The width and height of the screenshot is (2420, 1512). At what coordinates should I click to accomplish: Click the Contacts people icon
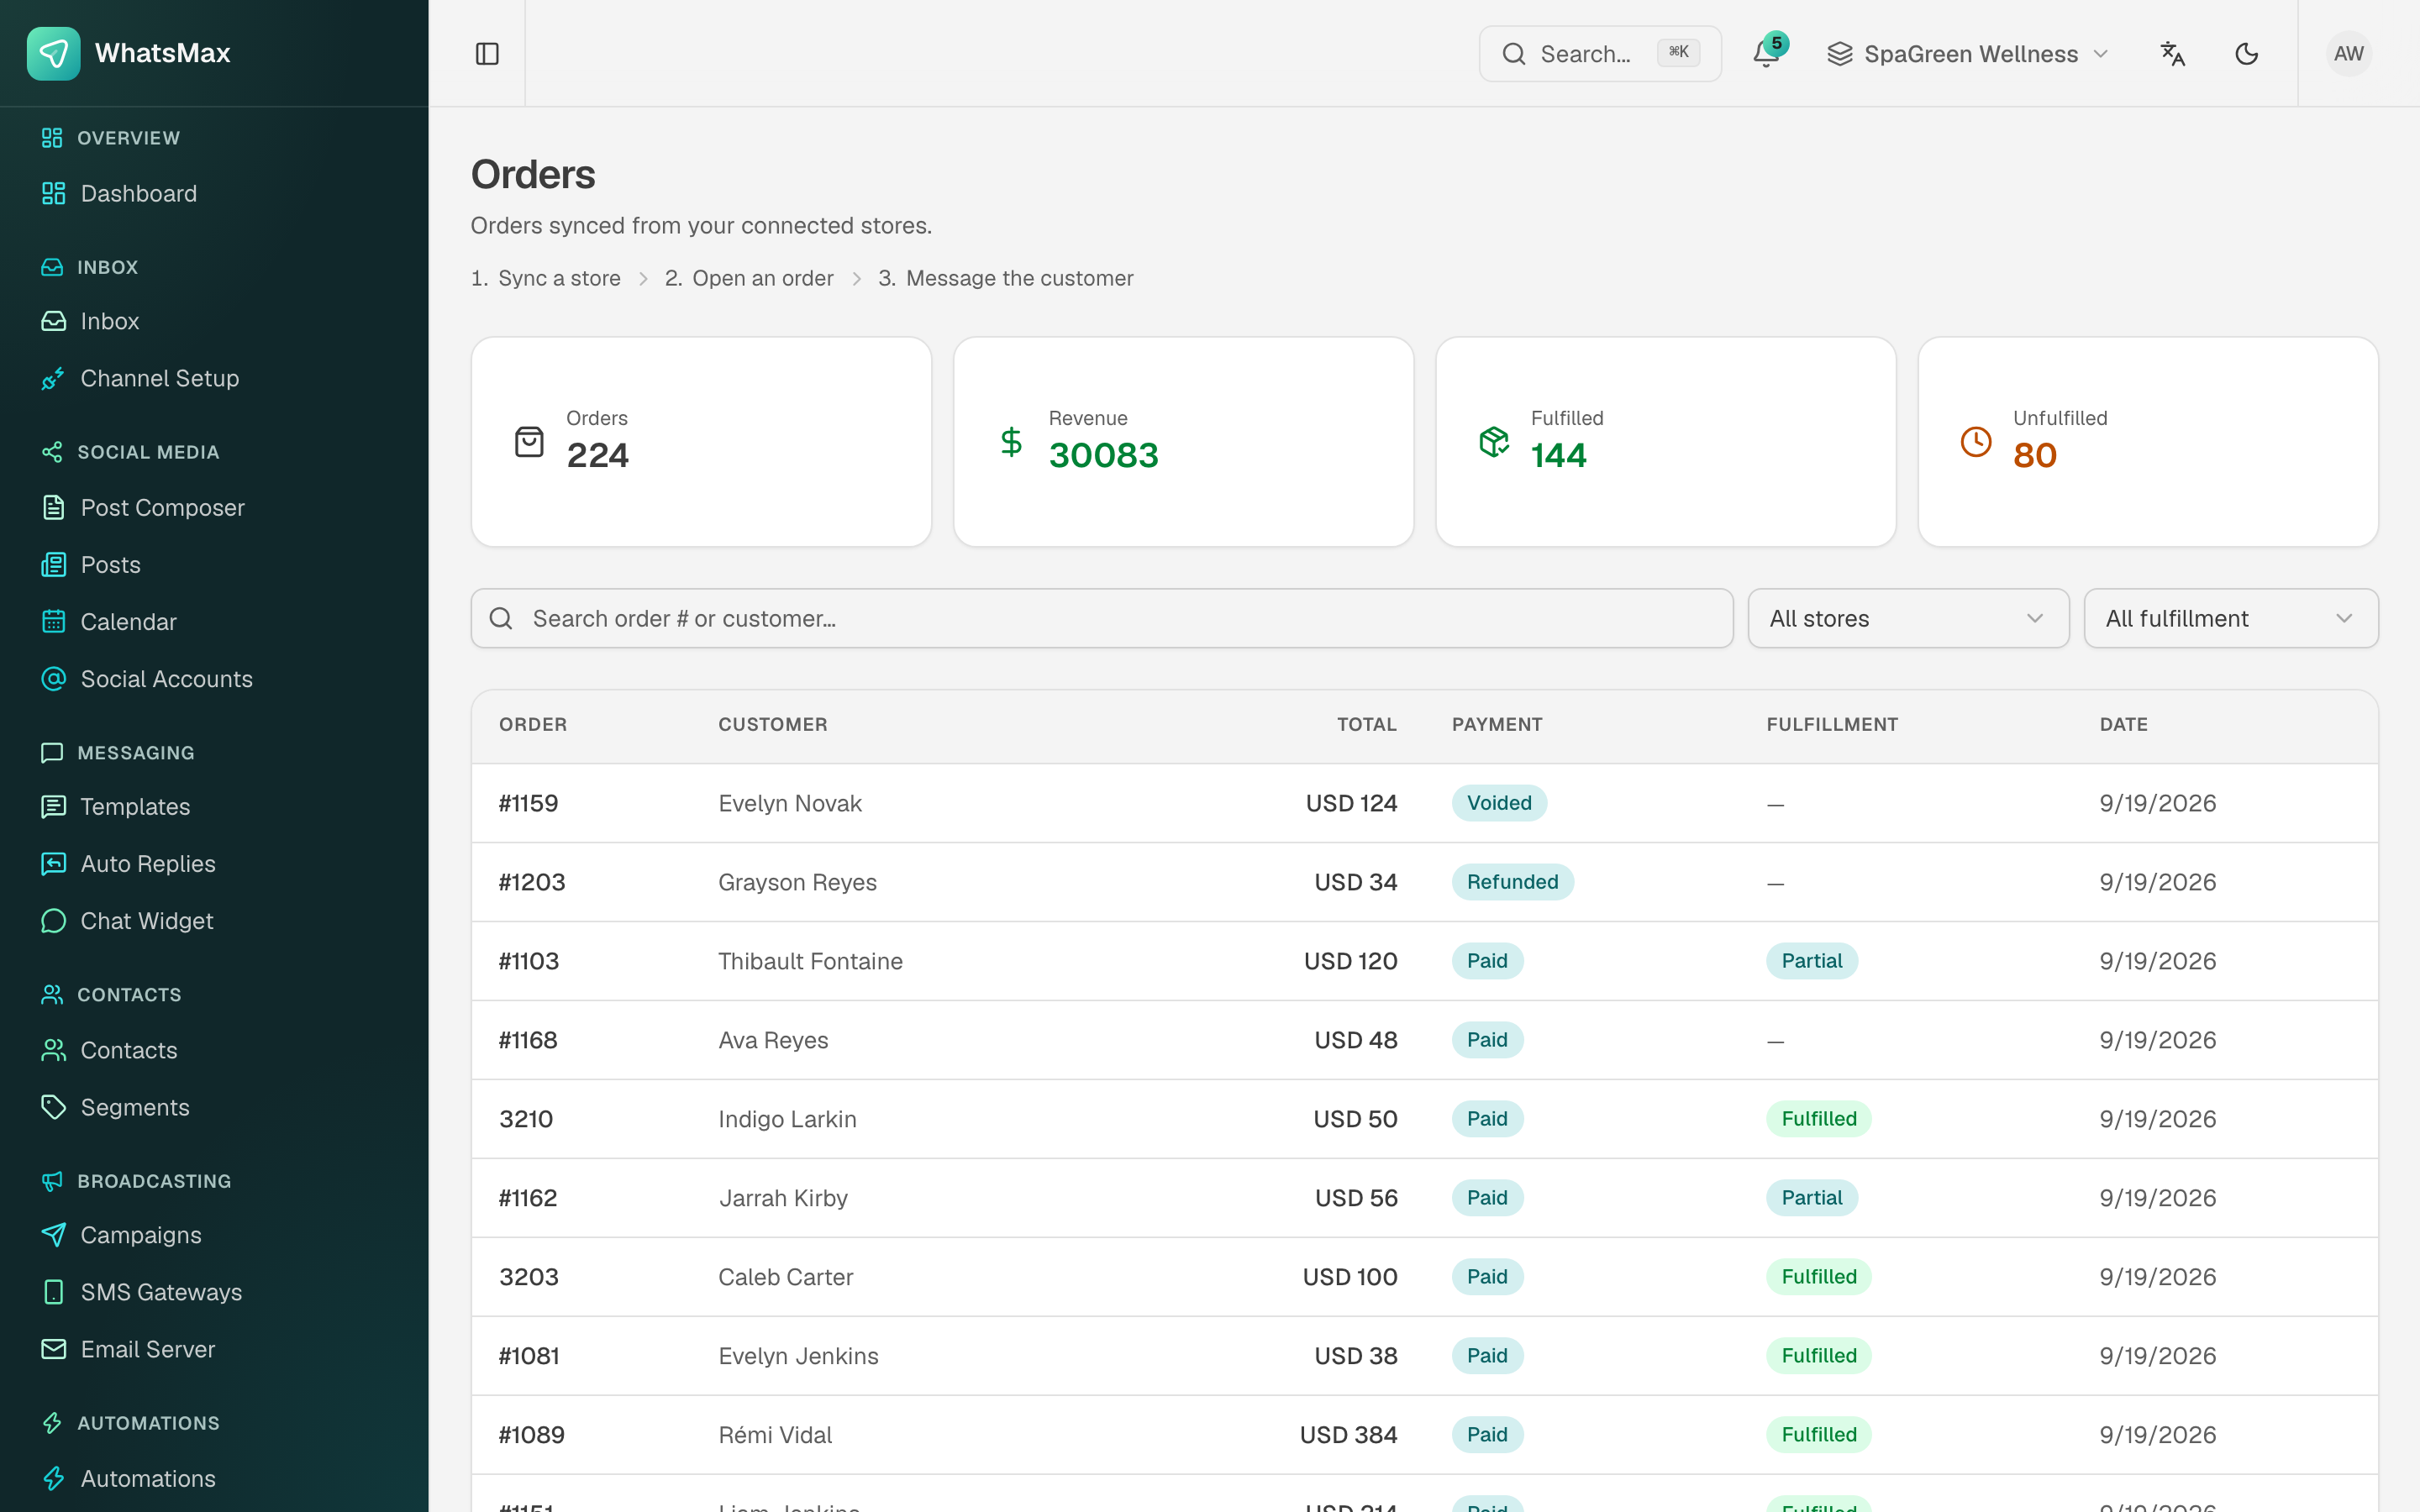click(x=53, y=1049)
